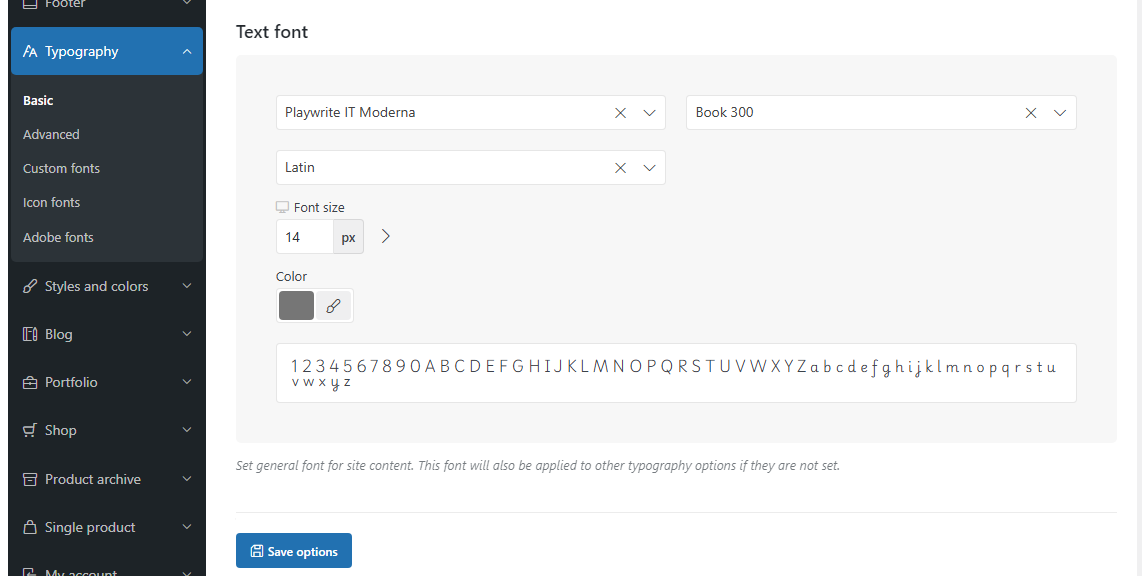Image resolution: width=1142 pixels, height=576 pixels.
Task: Click the Shop cart icon in sidebar
Action: (30, 430)
